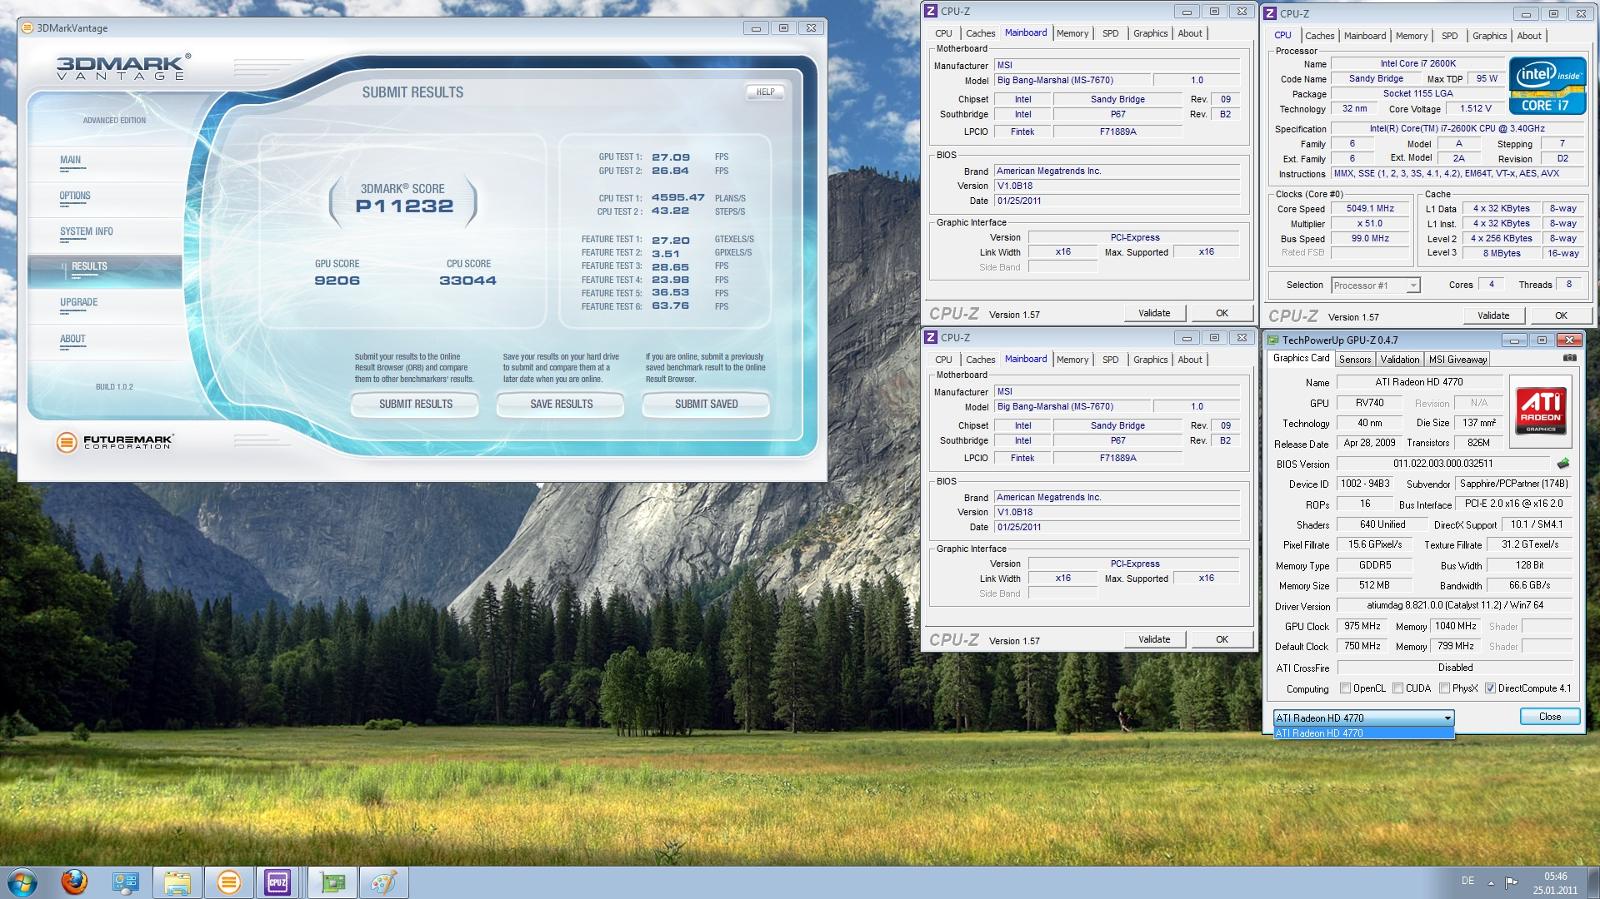This screenshot has height=899, width=1600.
Task: Open the Validation tab in GPU-Z
Action: tap(1399, 359)
